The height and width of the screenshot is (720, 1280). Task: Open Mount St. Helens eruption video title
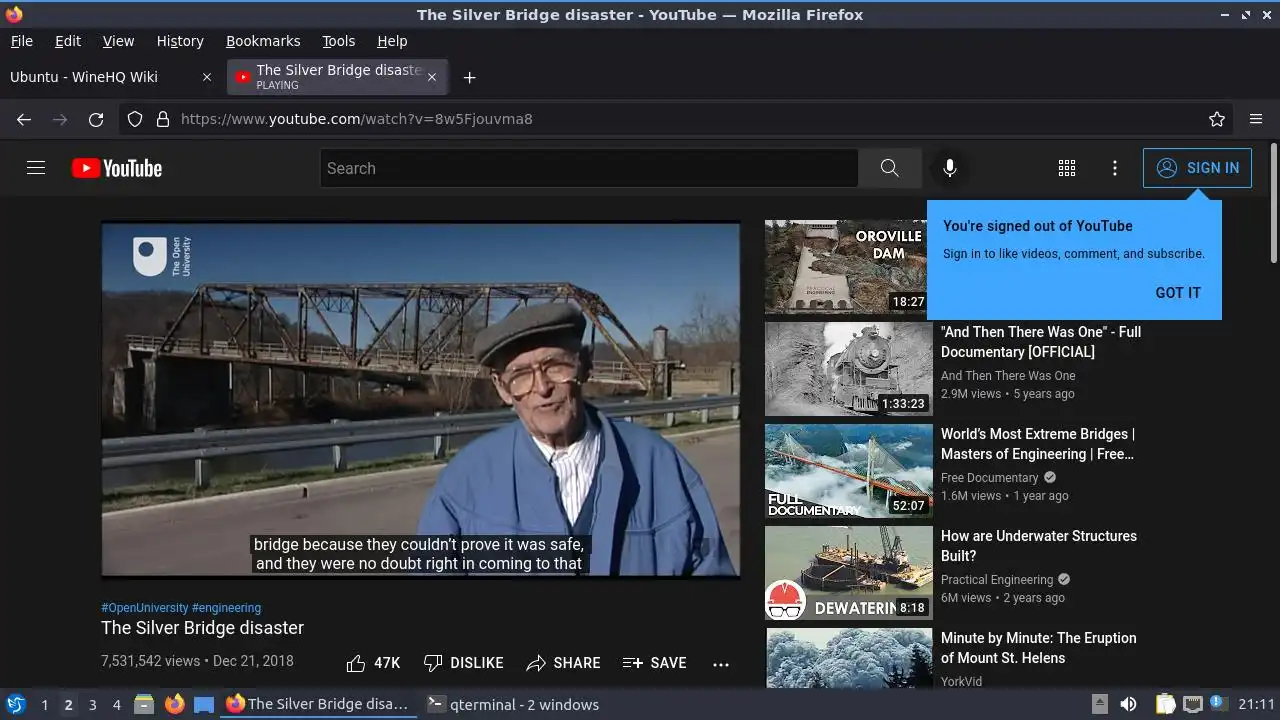click(1039, 648)
